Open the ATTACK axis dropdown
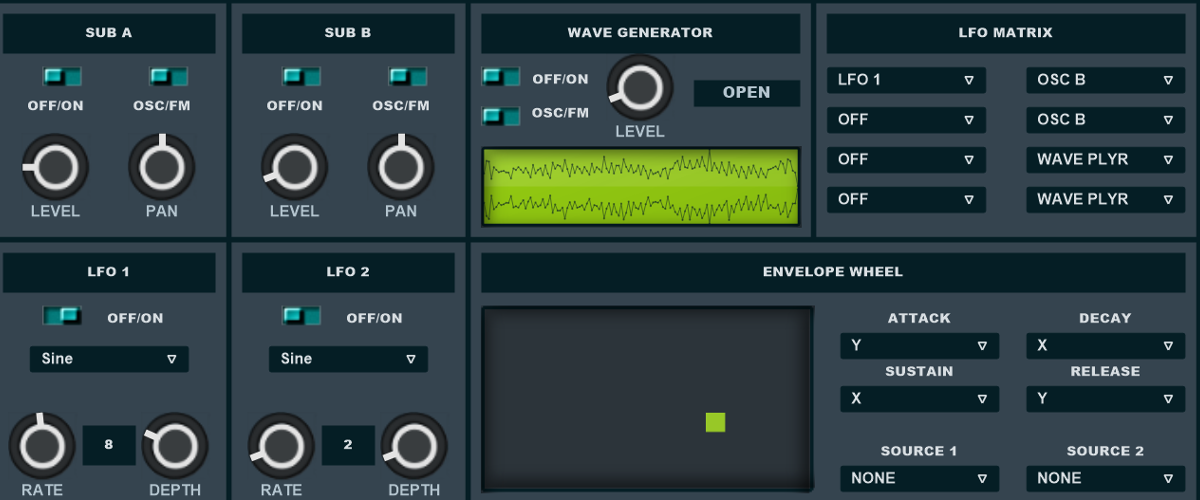Screen dimensions: 1200x500 coord(919,346)
